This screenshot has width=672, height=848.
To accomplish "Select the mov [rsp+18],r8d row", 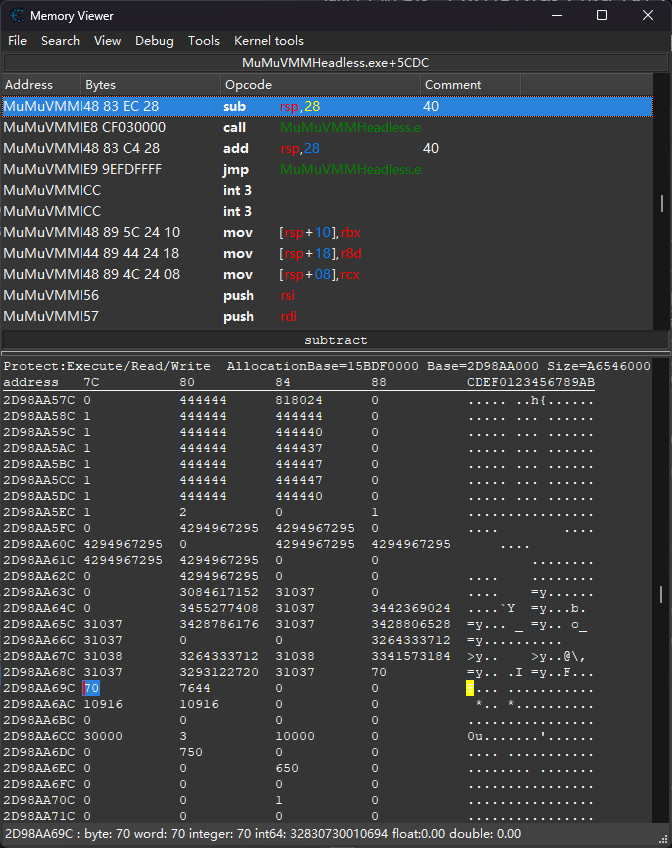I will [x=327, y=254].
